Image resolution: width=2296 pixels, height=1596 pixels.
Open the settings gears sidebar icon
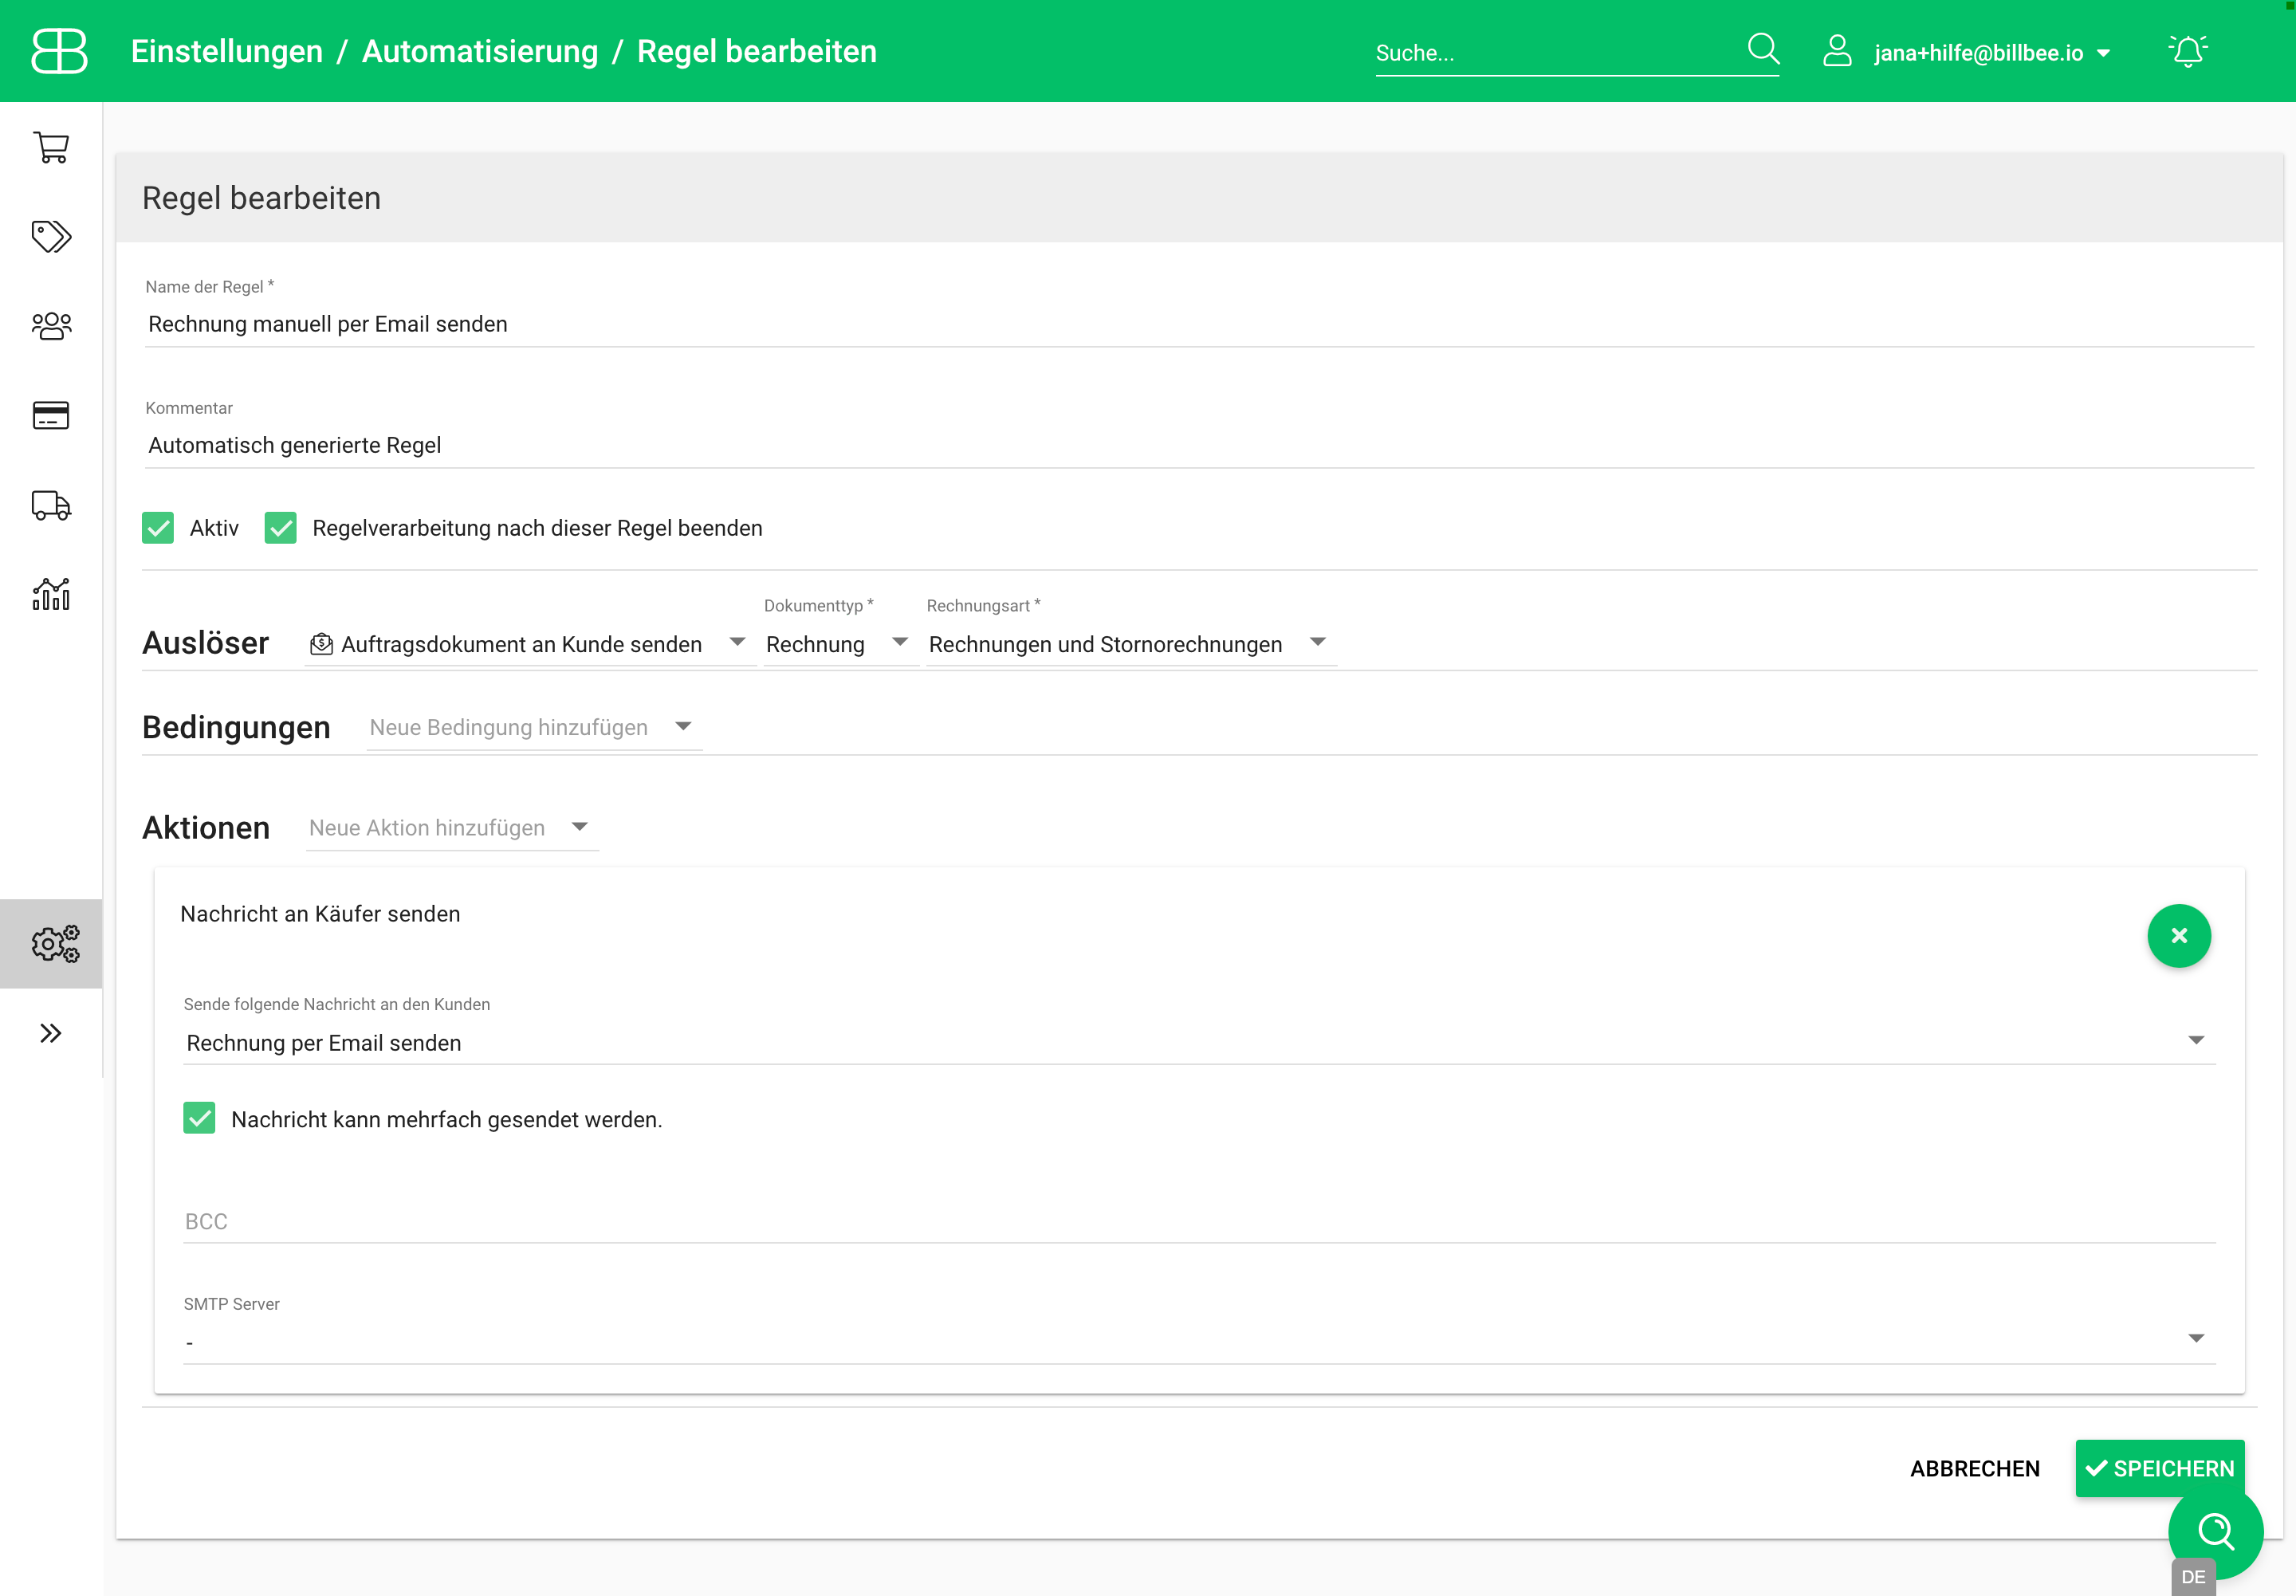55,943
